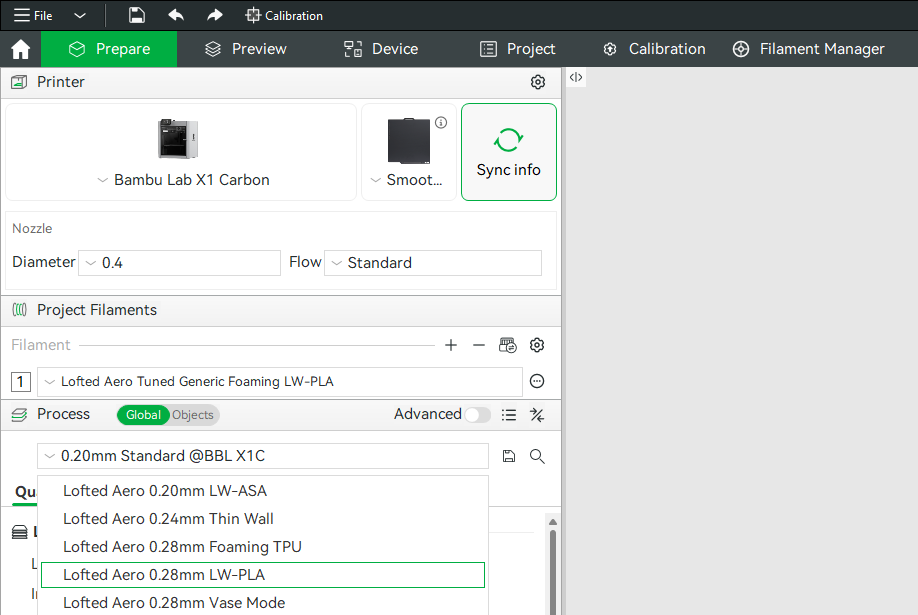
Task: Click the Printer section icon
Action: [x=19, y=82]
